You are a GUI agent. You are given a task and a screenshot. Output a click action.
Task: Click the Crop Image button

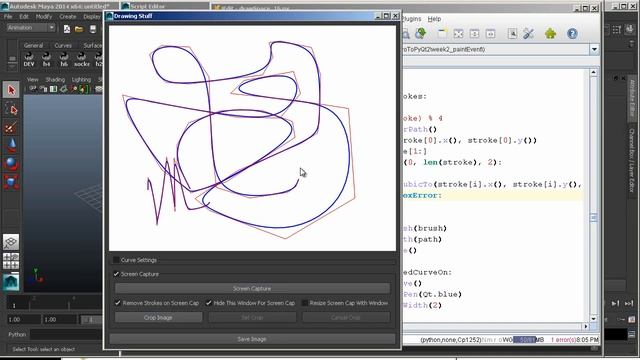coord(158,318)
